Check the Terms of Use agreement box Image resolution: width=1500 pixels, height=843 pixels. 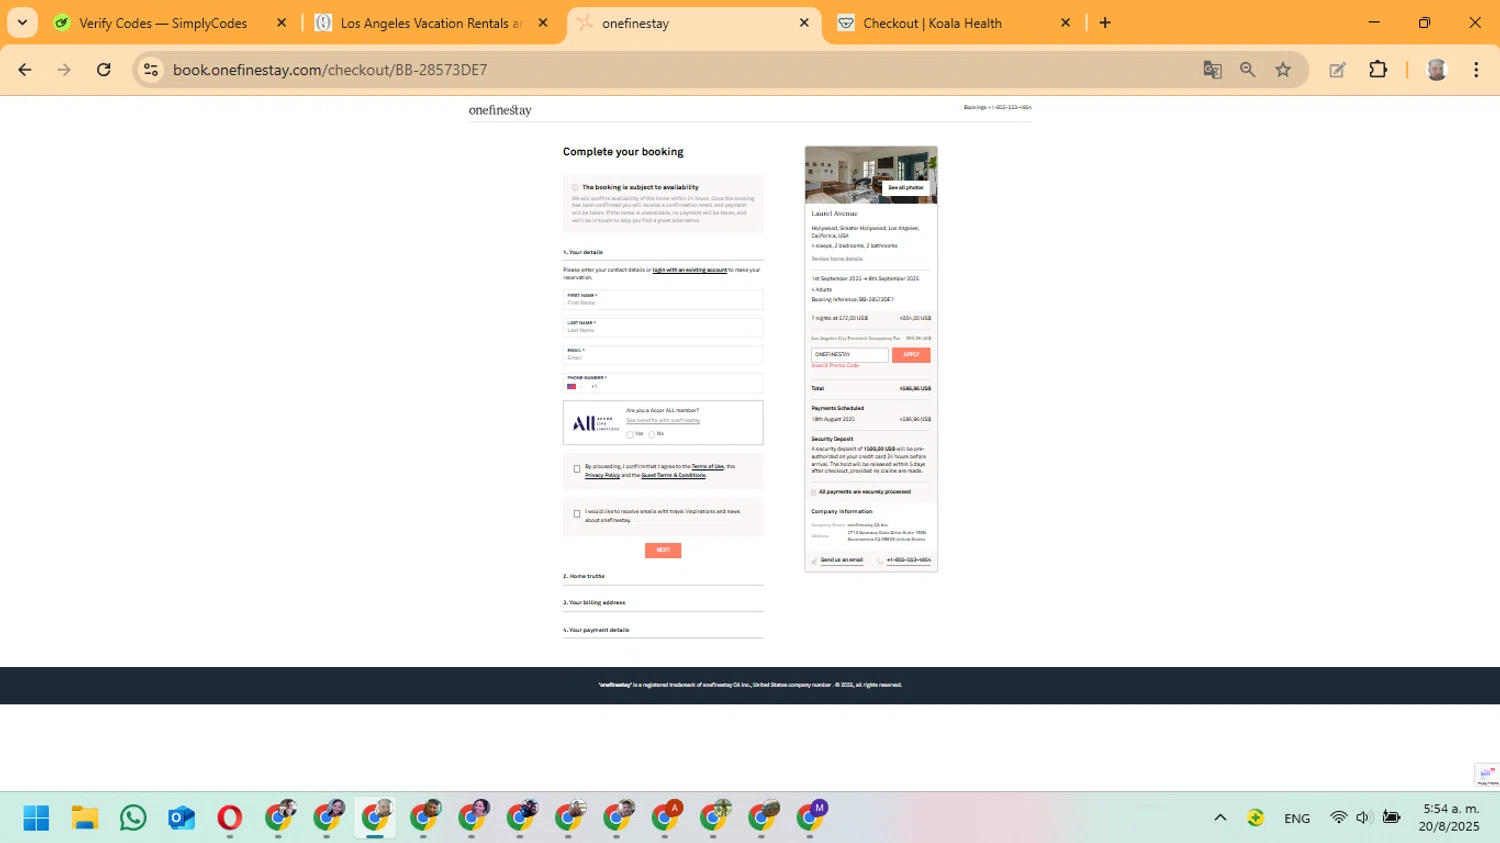click(577, 469)
